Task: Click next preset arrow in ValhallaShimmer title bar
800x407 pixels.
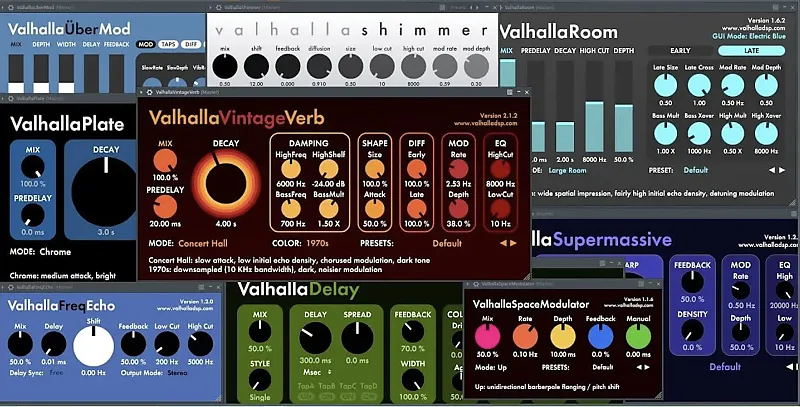Action: pyautogui.click(x=479, y=8)
